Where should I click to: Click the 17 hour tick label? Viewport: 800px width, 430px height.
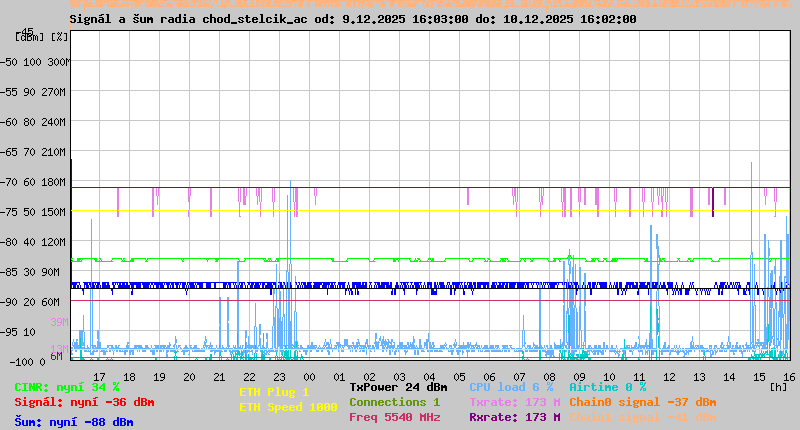pos(99,376)
